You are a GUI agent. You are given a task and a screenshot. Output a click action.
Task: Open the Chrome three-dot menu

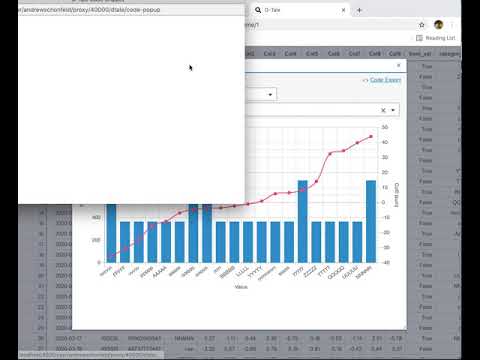click(452, 25)
